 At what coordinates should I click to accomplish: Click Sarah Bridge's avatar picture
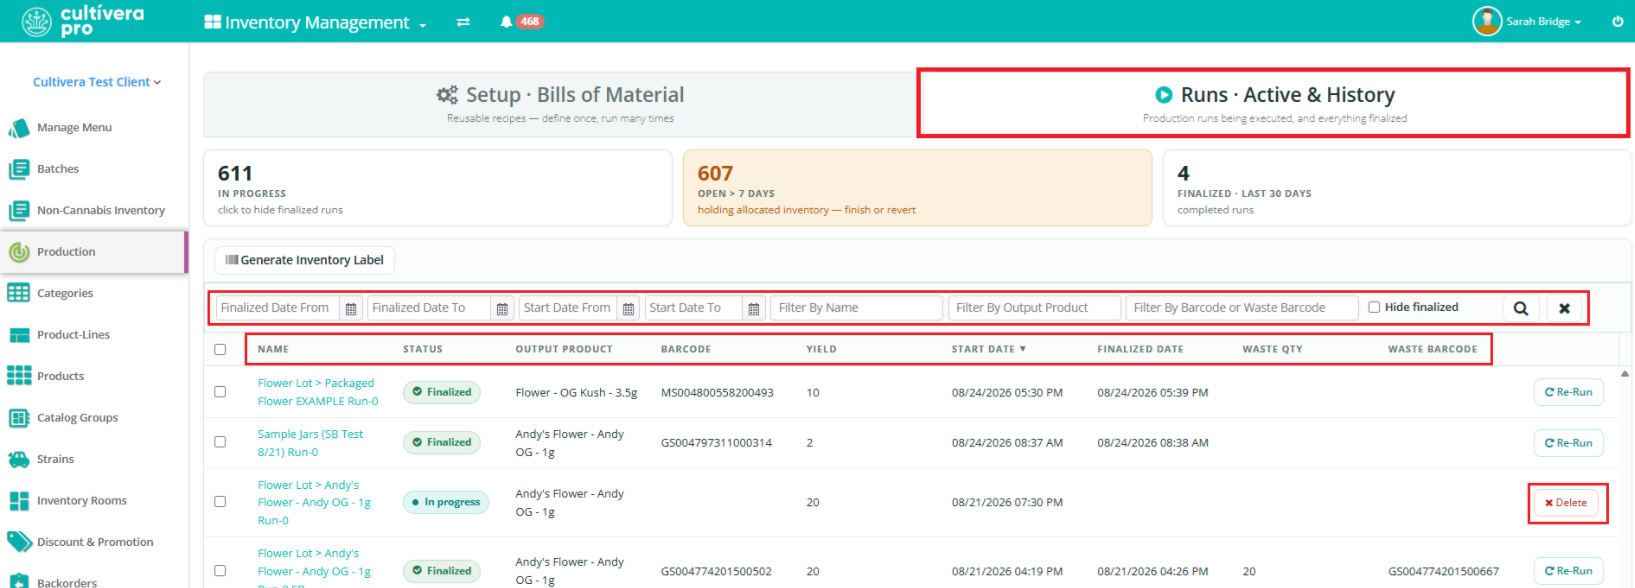[1487, 21]
